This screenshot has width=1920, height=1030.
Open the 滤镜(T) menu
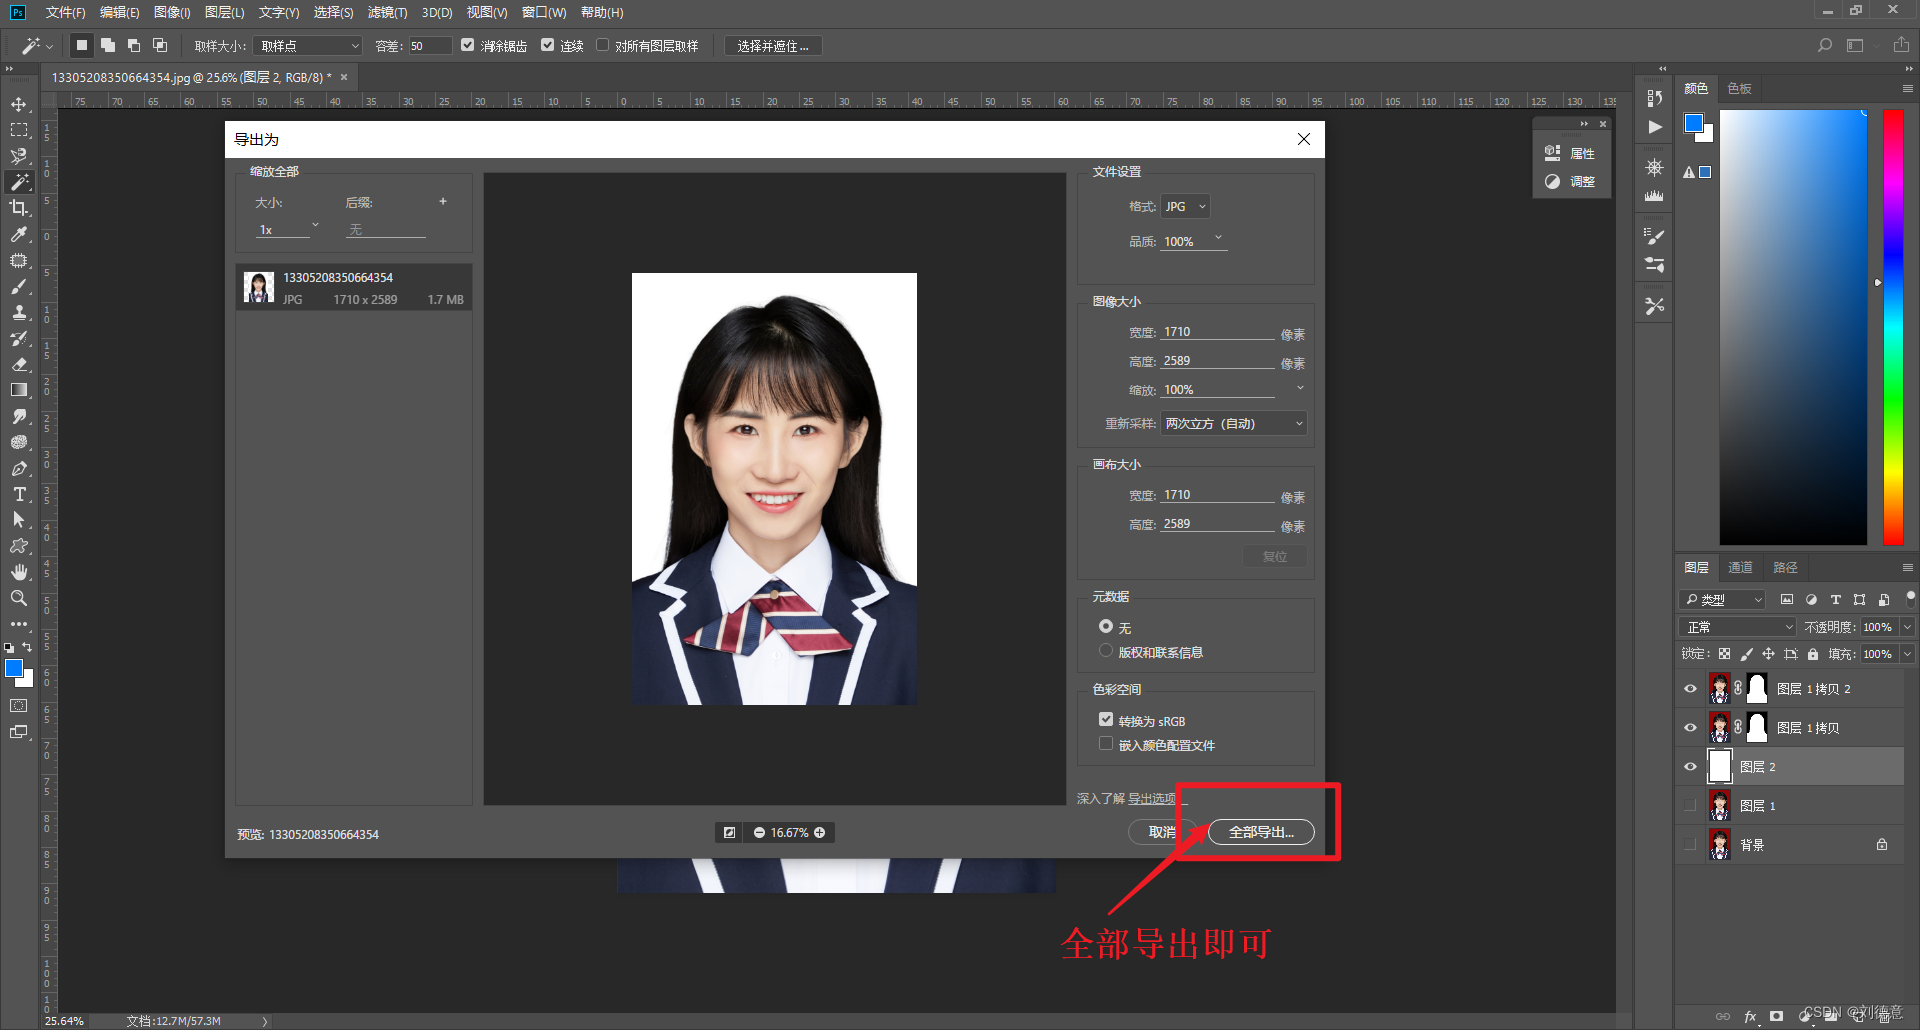click(x=387, y=12)
